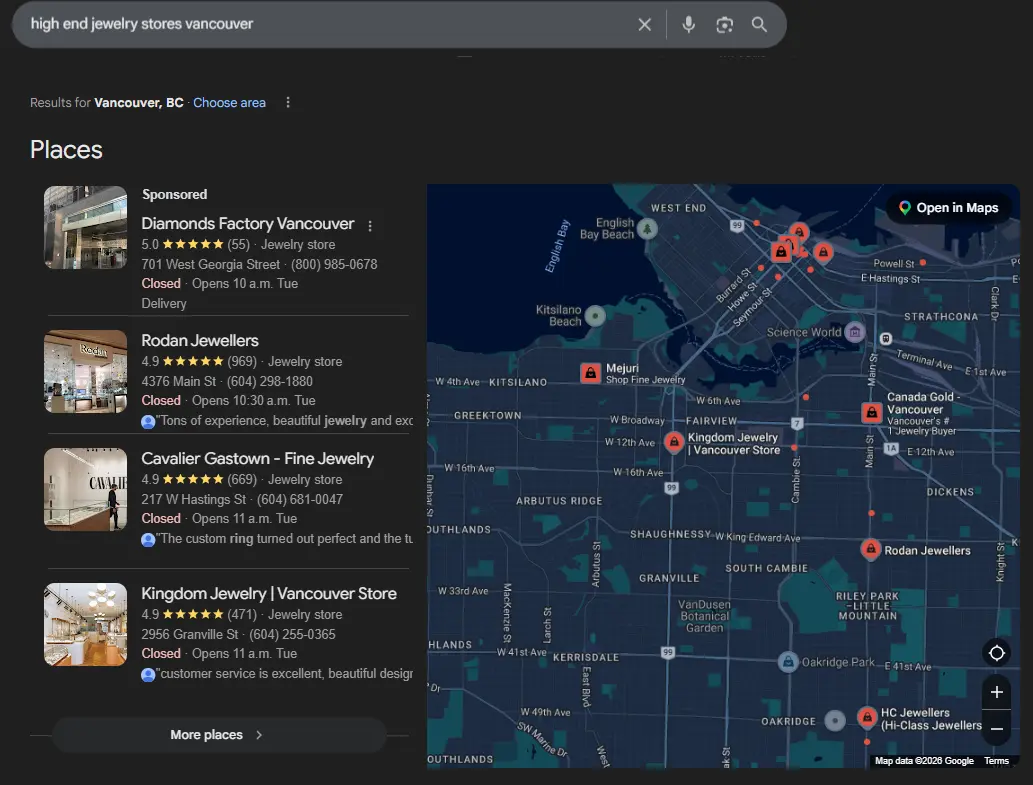Viewport: 1033px width, 785px height.
Task: Click the magnifying glass search icon
Action: tap(760, 25)
